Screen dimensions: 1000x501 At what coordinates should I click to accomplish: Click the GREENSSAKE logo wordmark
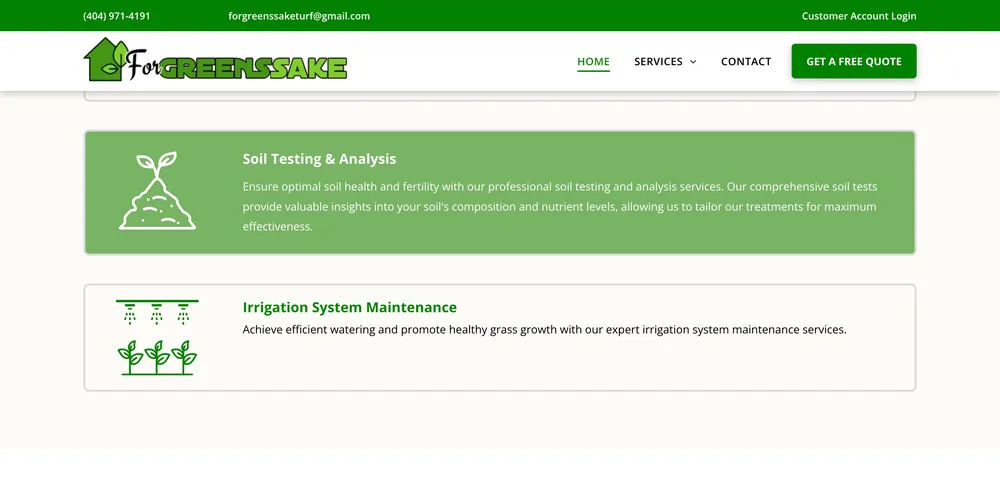point(252,67)
